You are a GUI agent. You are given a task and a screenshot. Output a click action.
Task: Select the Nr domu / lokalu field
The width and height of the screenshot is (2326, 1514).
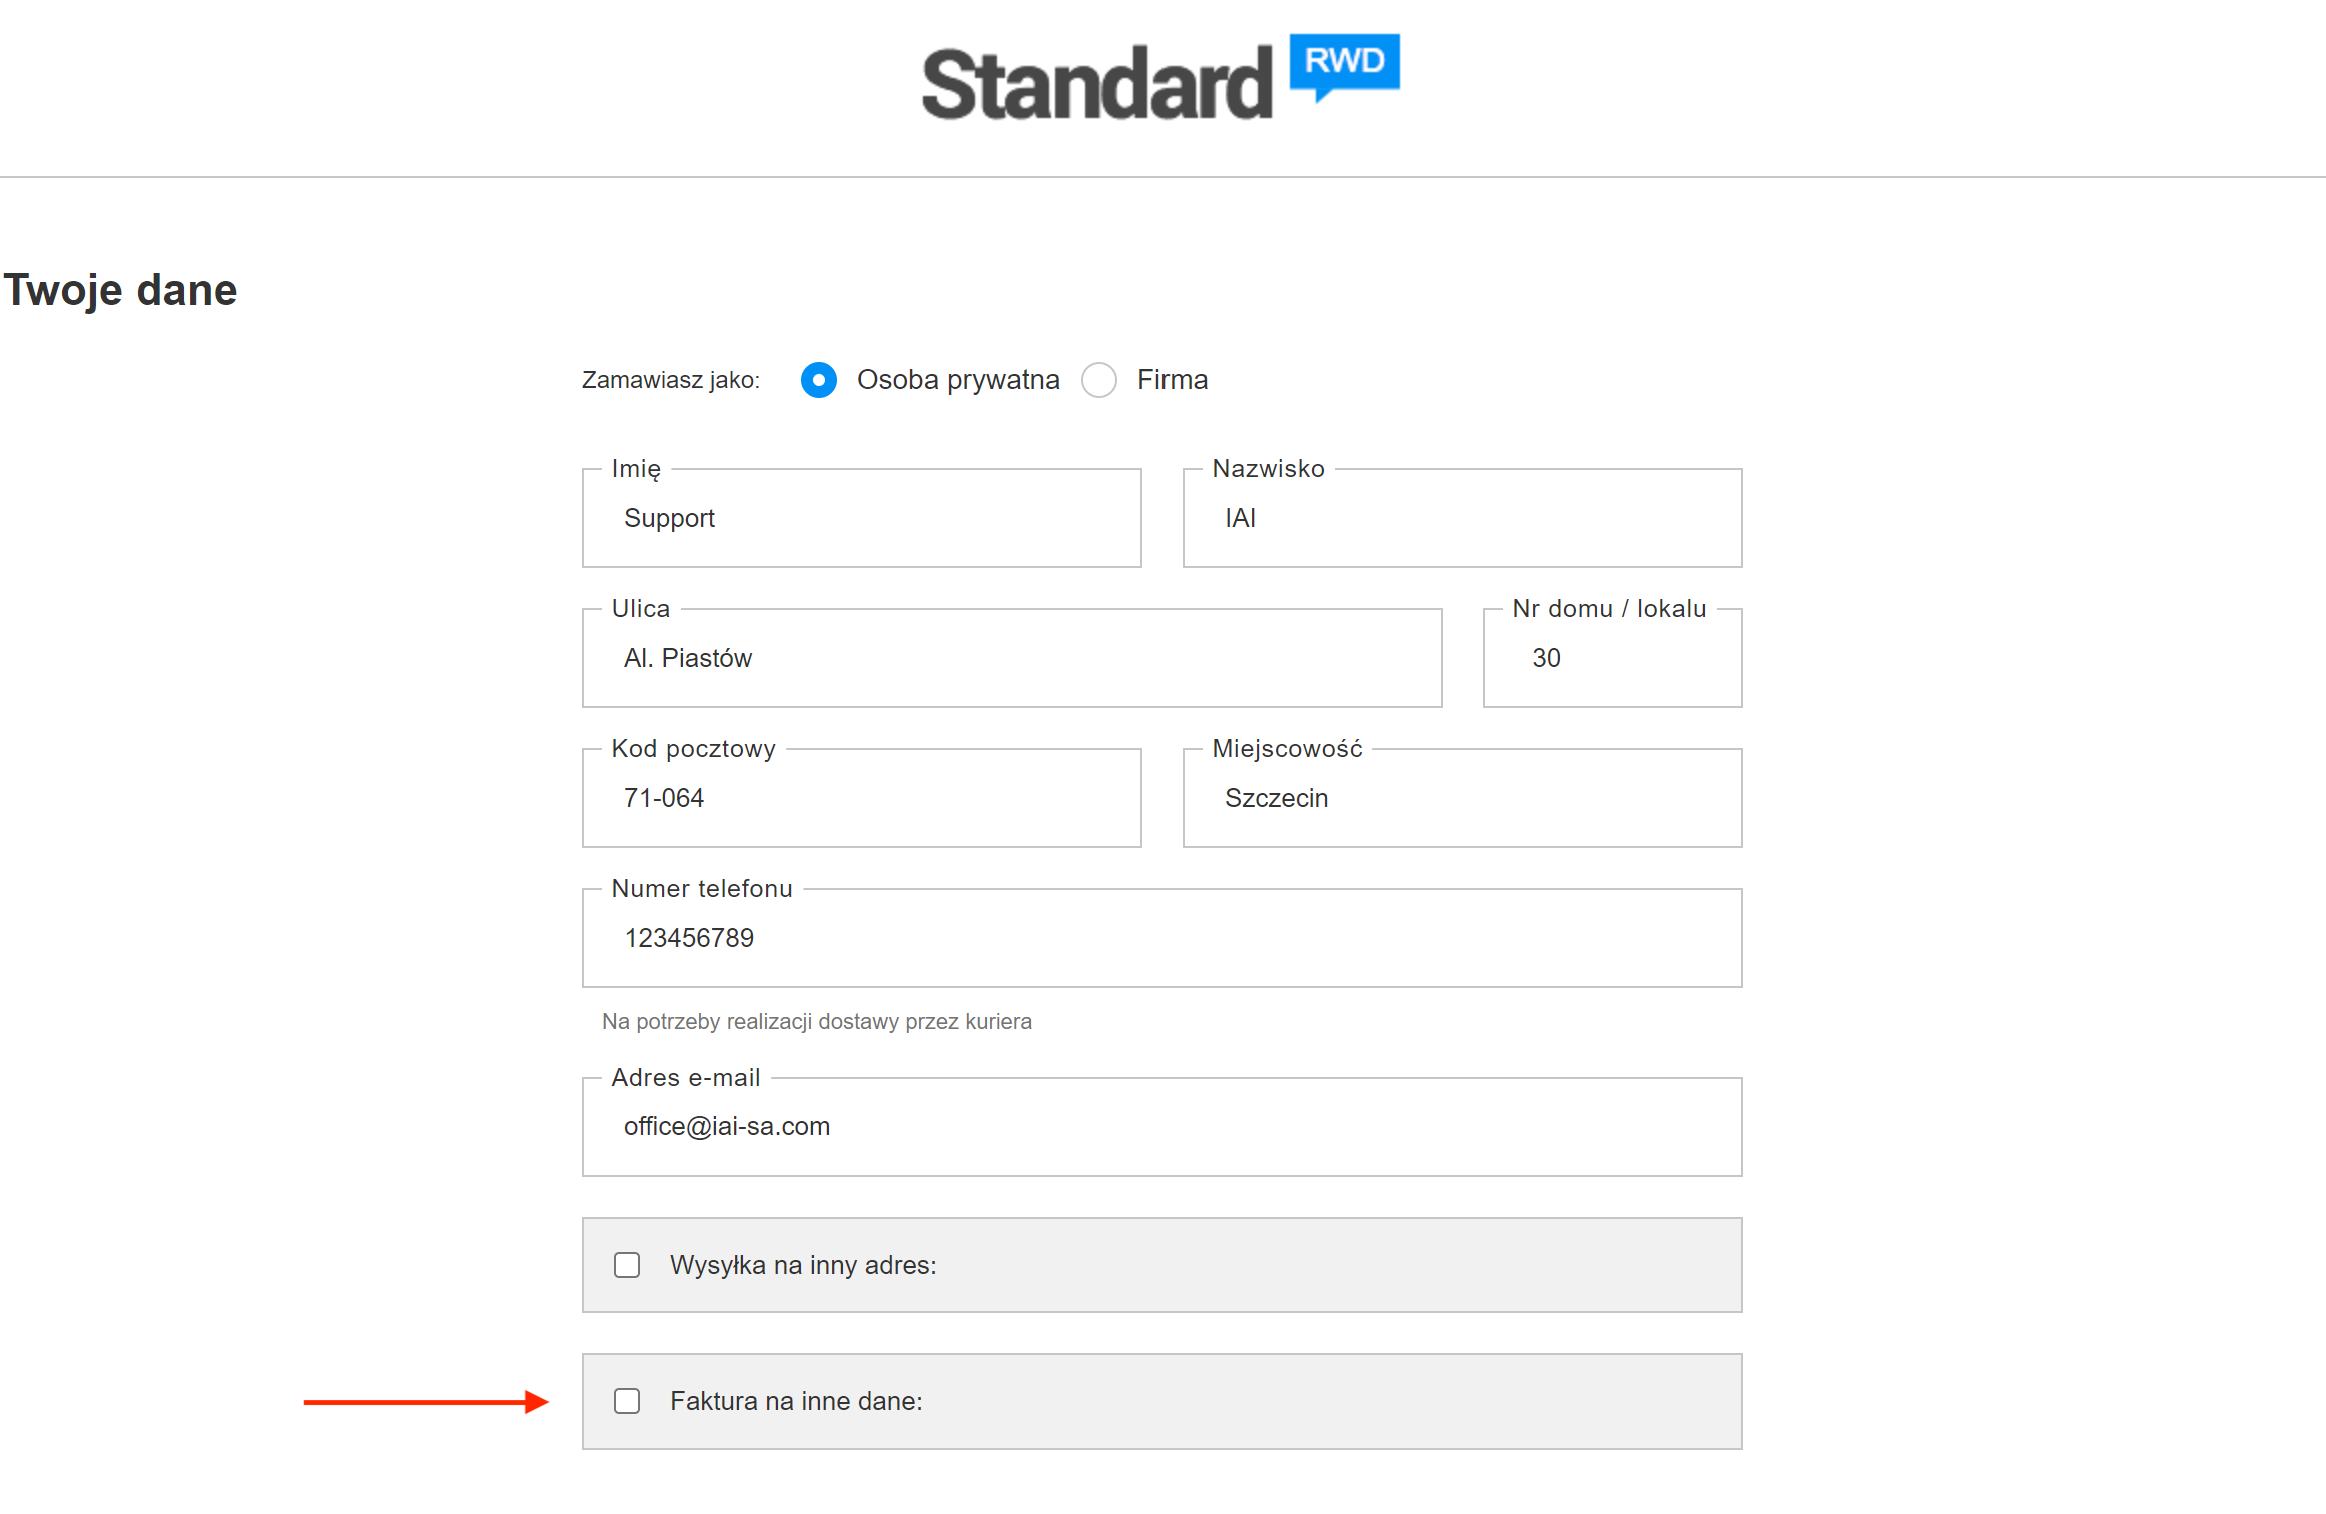(x=1612, y=658)
